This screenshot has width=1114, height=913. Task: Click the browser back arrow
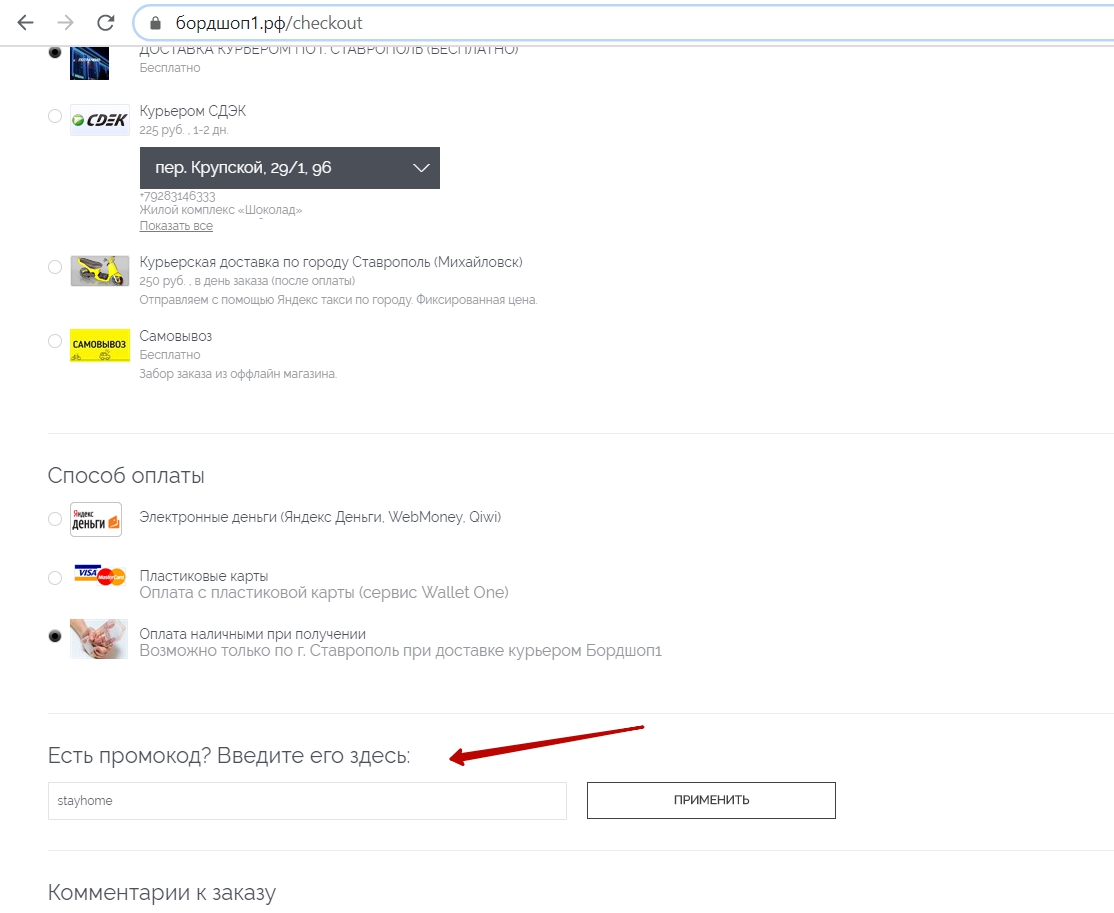[26, 22]
